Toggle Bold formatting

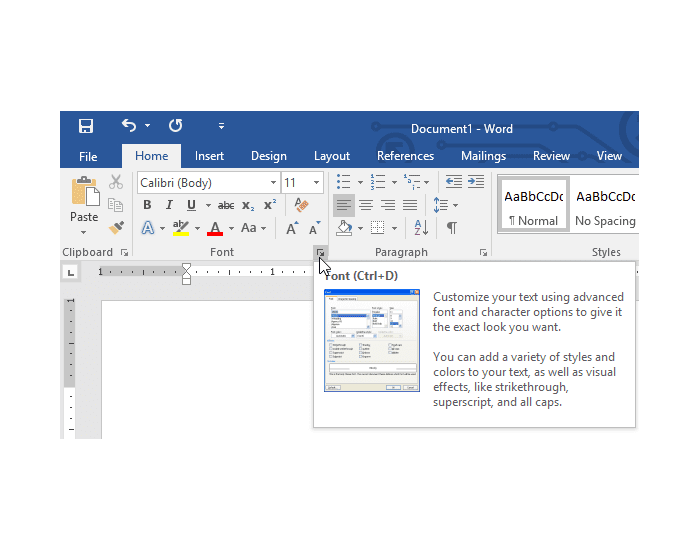point(147,205)
